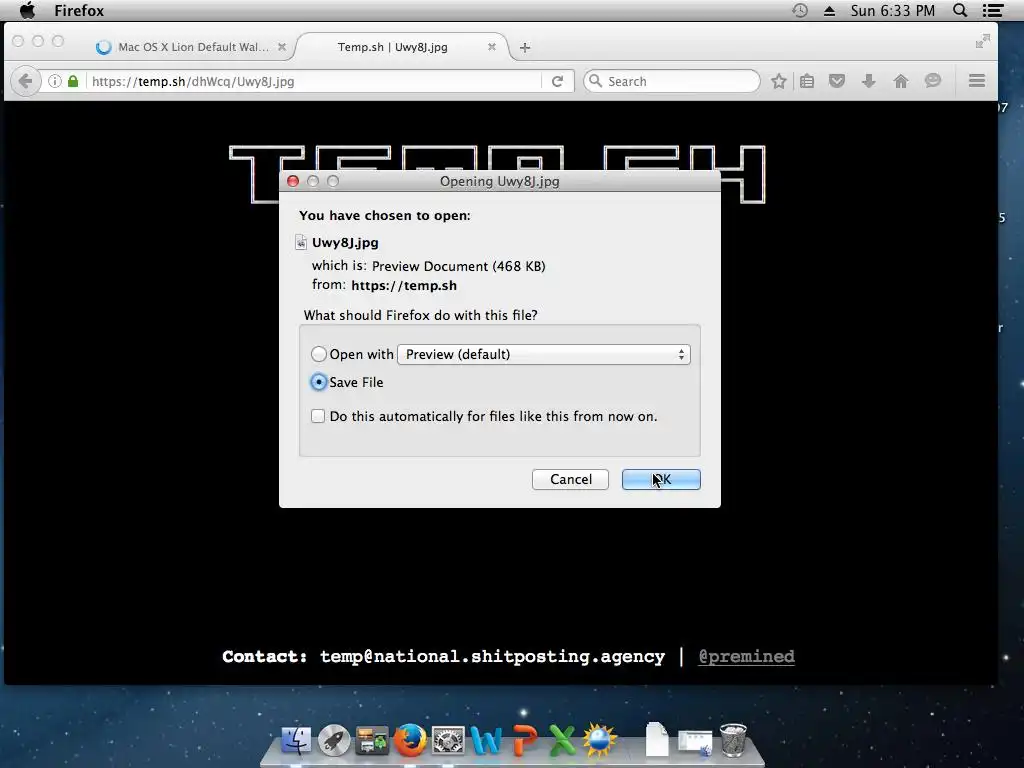Click the green secure padlock icon
Screen dimensions: 1024x768
73,81
